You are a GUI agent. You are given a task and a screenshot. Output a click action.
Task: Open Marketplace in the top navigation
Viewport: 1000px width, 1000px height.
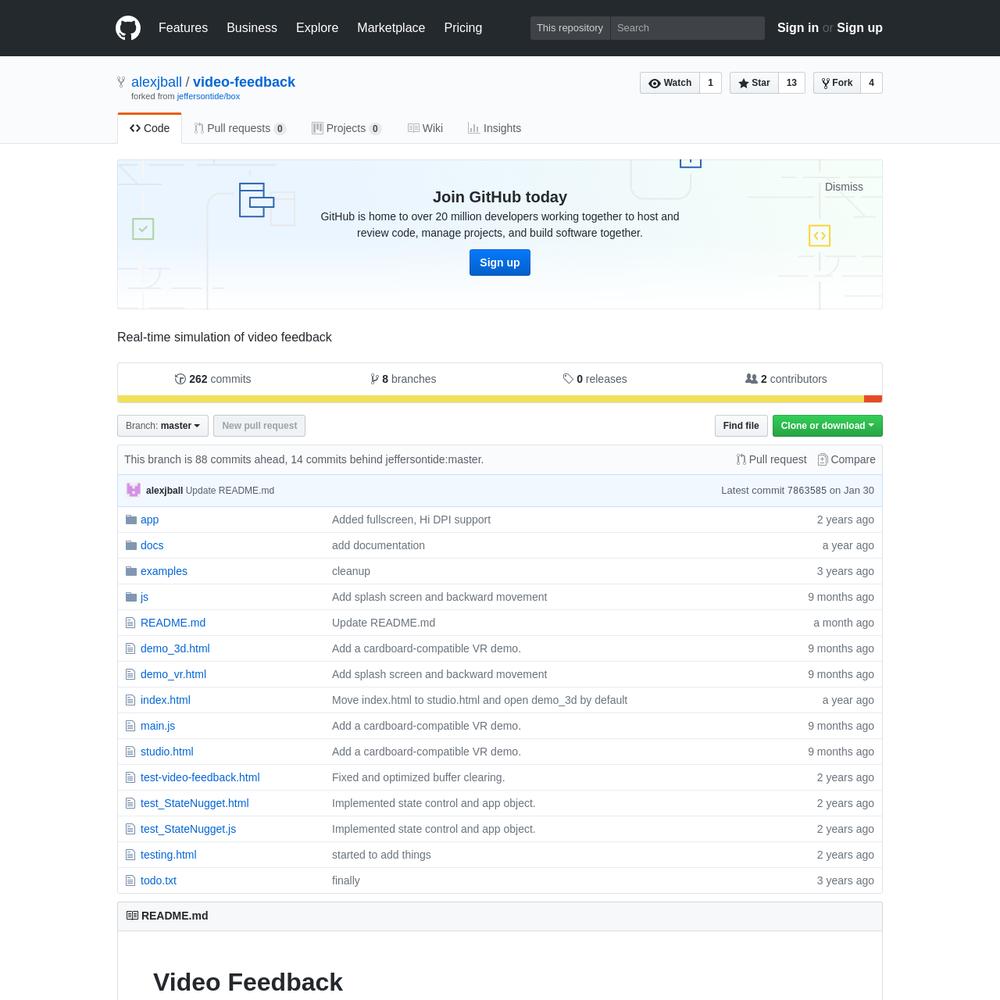tap(391, 28)
